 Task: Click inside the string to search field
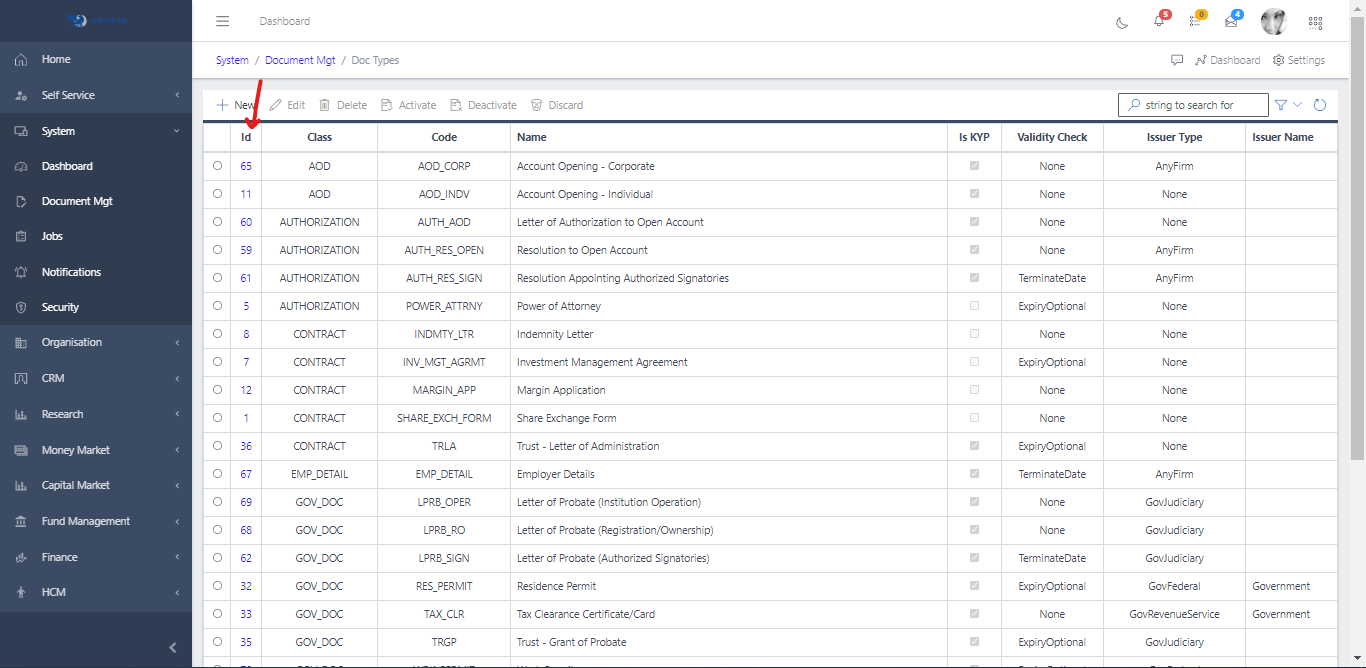coord(1193,104)
